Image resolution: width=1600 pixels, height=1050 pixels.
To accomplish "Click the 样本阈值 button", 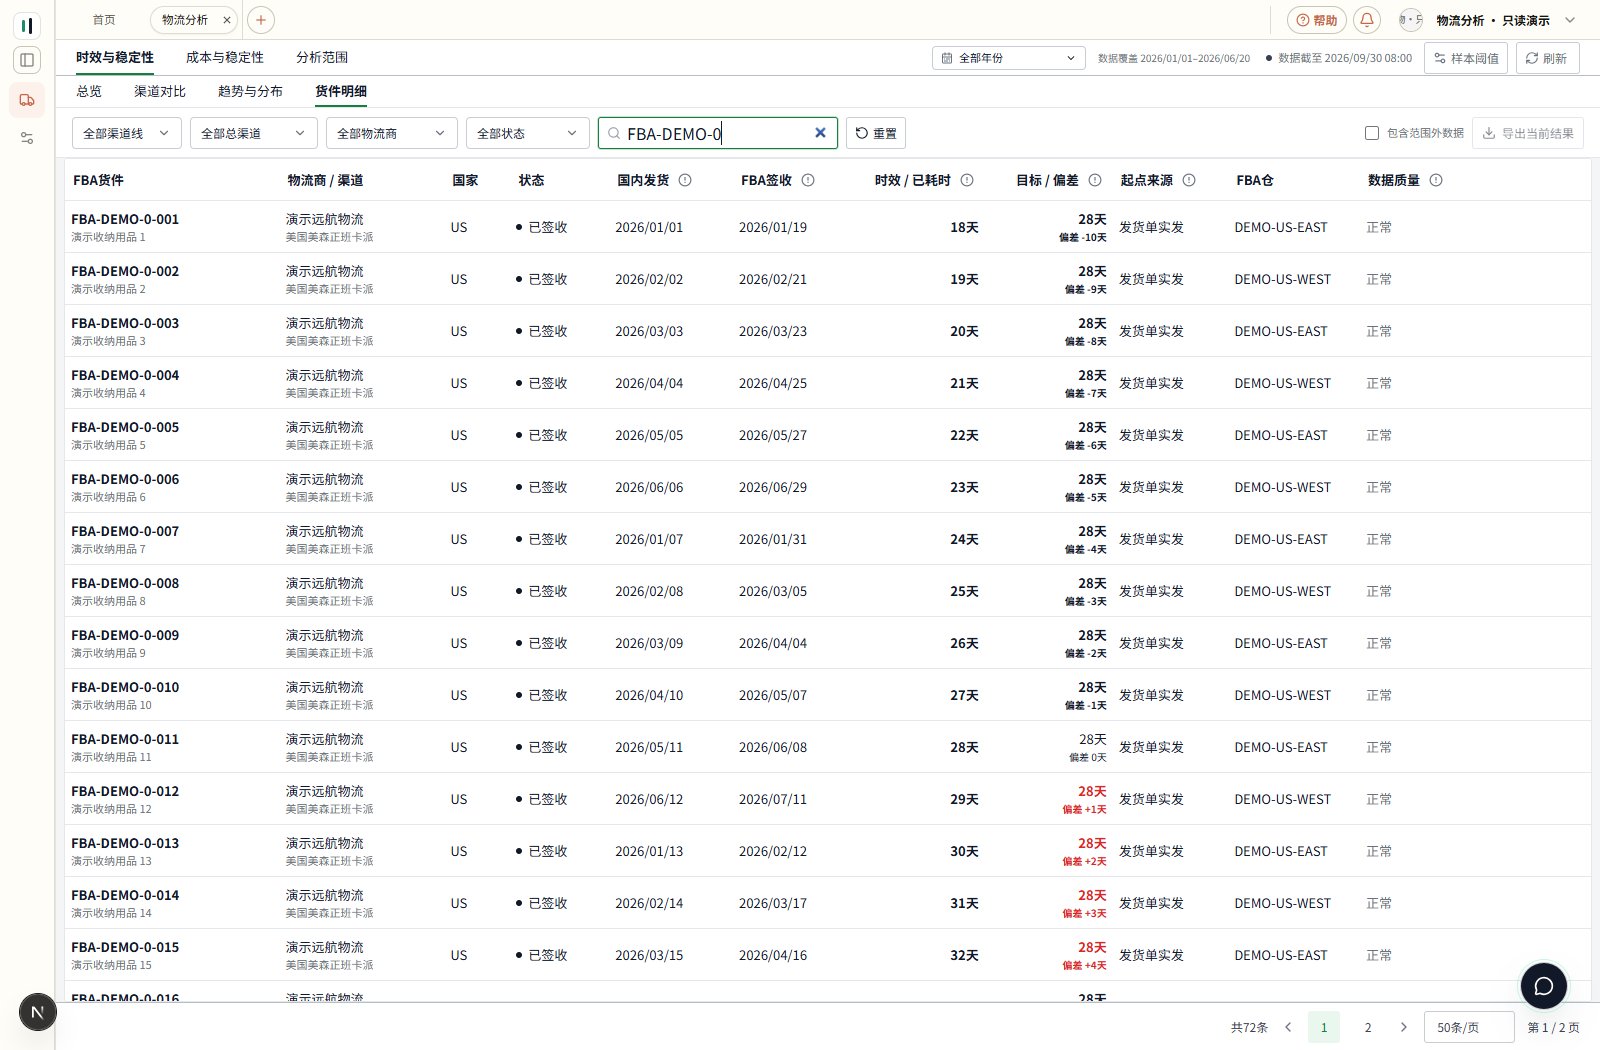I will (x=1466, y=58).
